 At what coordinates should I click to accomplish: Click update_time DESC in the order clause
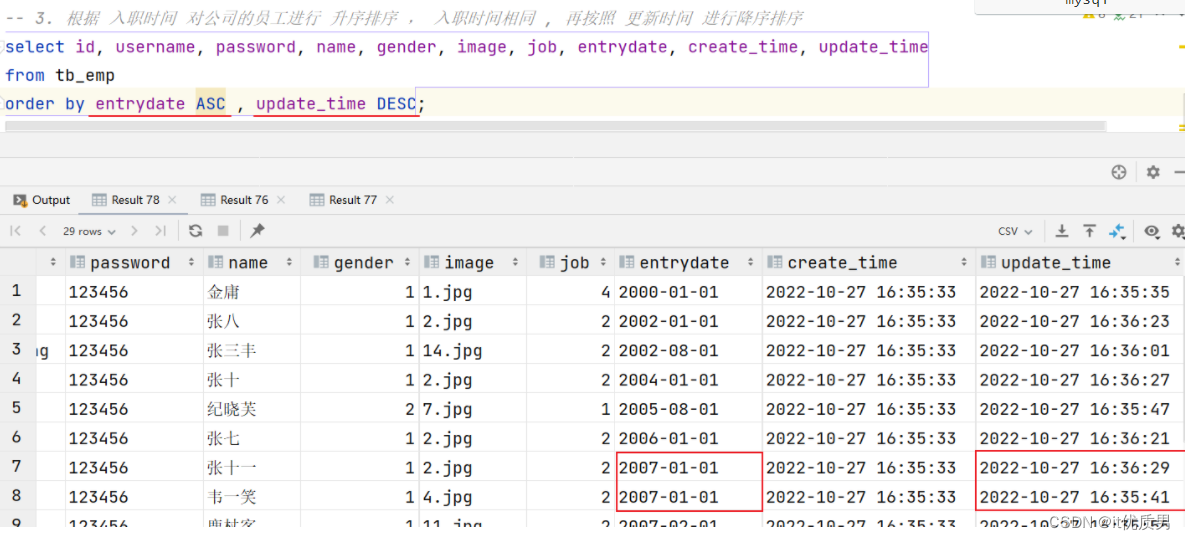tap(336, 104)
